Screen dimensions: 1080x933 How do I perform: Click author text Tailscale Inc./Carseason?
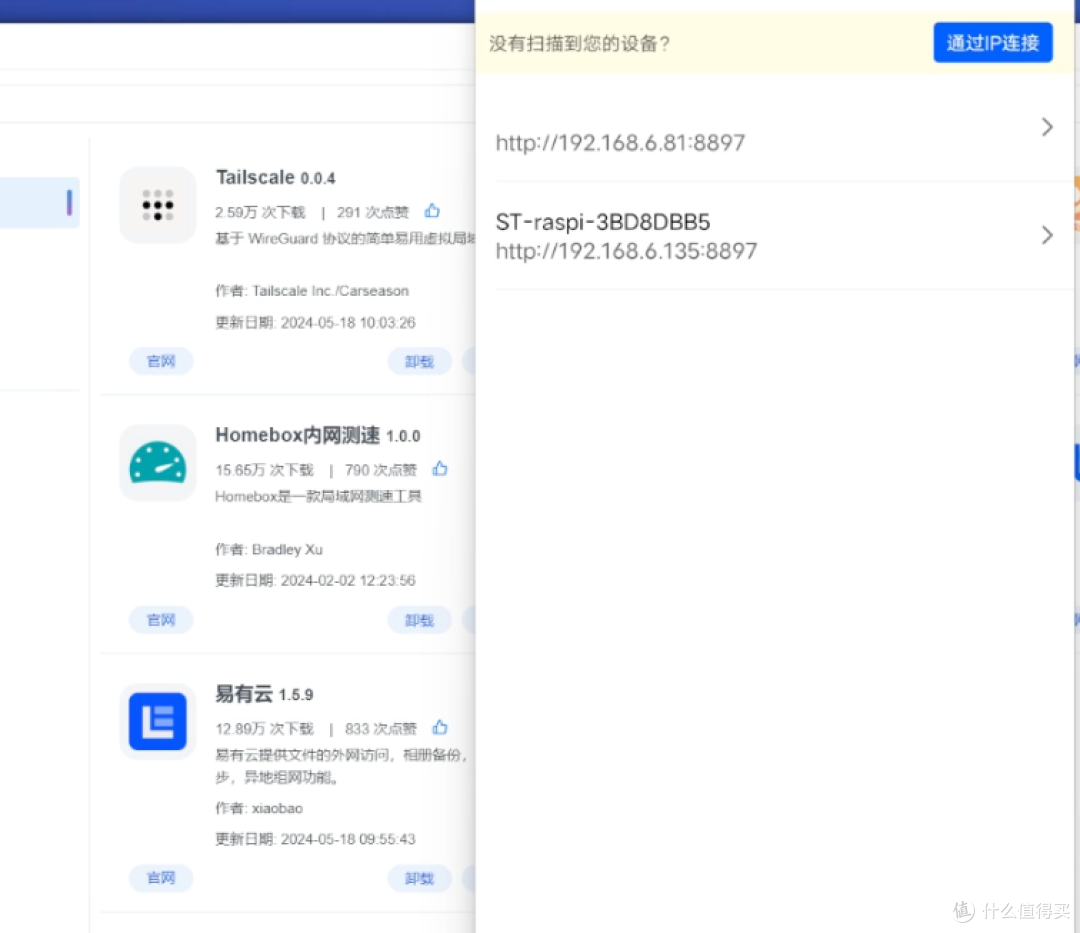(x=331, y=291)
